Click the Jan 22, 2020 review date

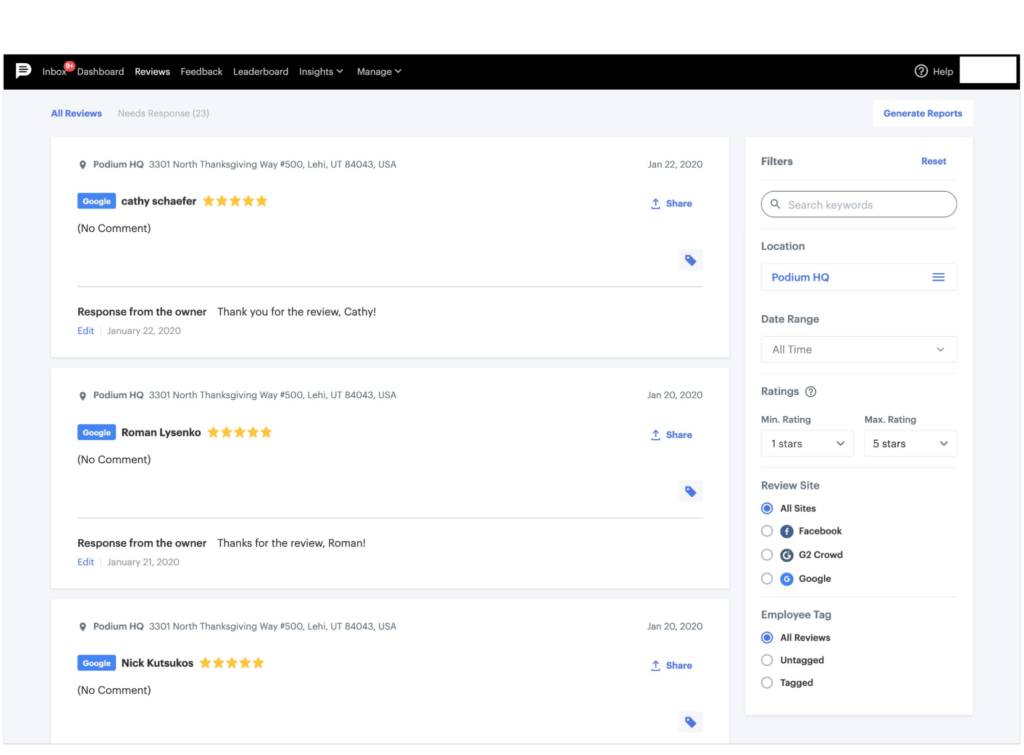pyautogui.click(x=675, y=165)
